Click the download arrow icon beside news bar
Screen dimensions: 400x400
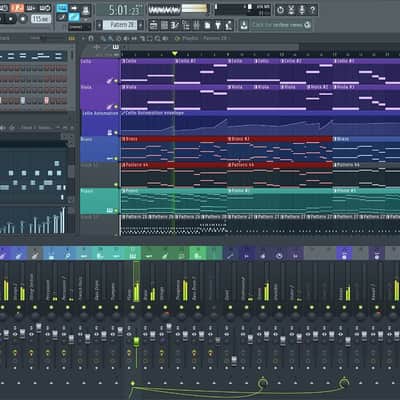[x=244, y=25]
